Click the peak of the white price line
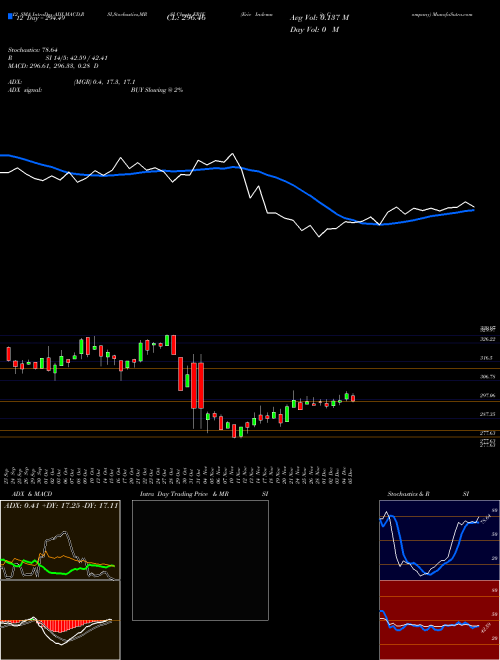 (232, 154)
